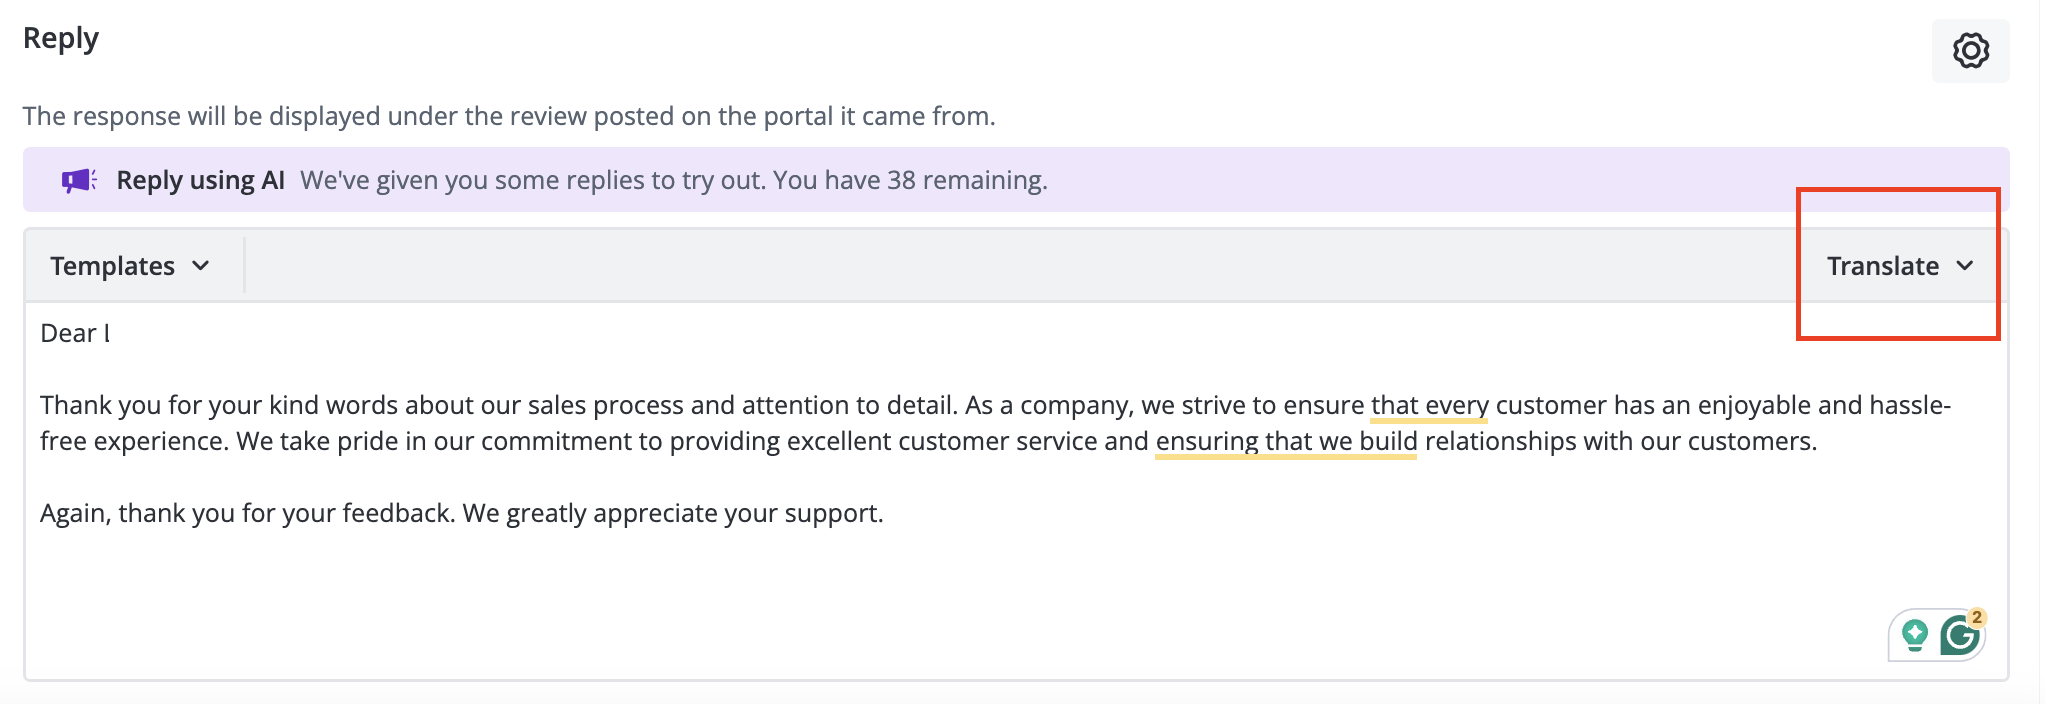Click the "Again, thank you" closing sentence
Viewport: 2045px width, 704px height.
[462, 513]
